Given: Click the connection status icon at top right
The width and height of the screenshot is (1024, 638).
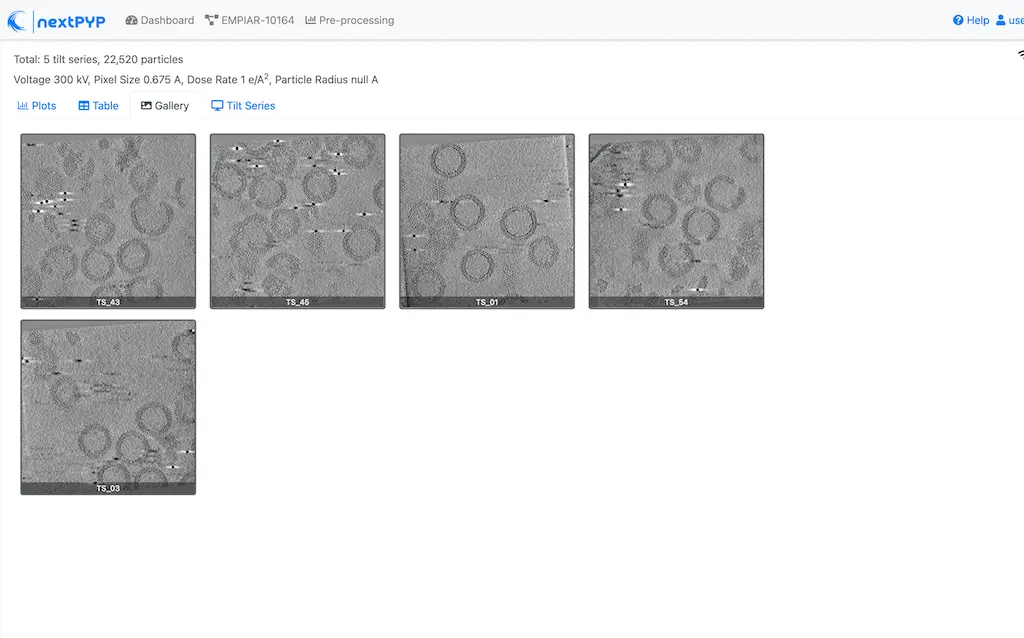Looking at the screenshot, I should click(x=1020, y=56).
